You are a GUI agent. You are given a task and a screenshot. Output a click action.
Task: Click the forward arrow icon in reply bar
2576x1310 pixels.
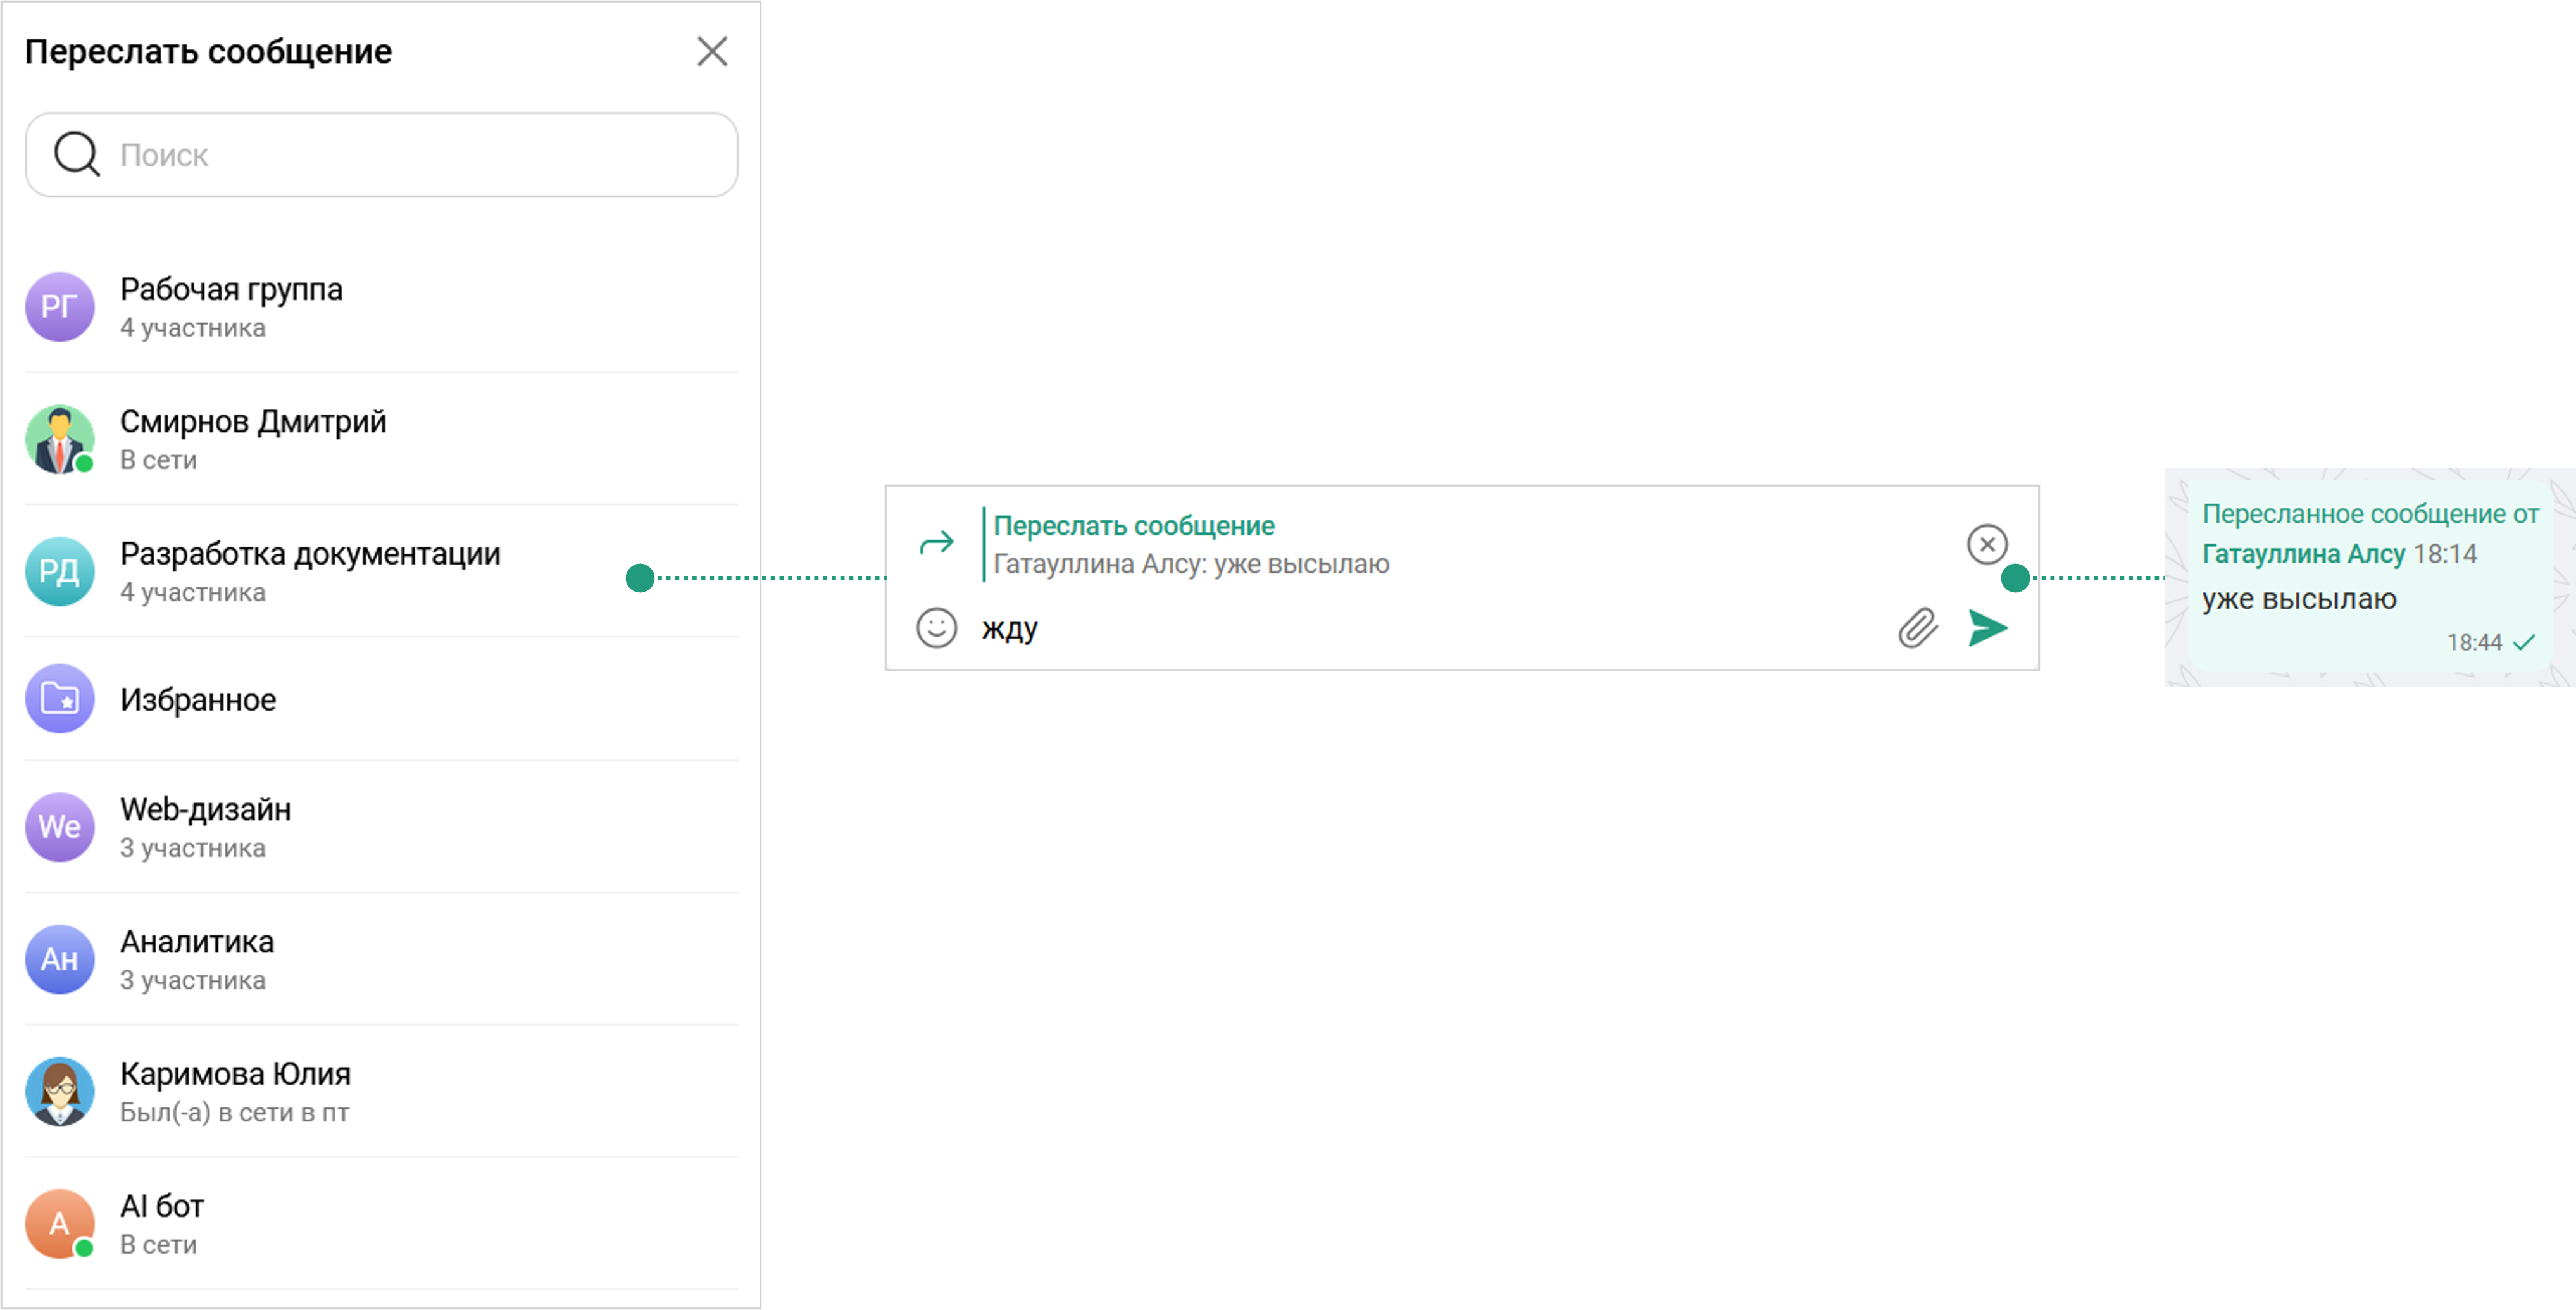(x=936, y=543)
